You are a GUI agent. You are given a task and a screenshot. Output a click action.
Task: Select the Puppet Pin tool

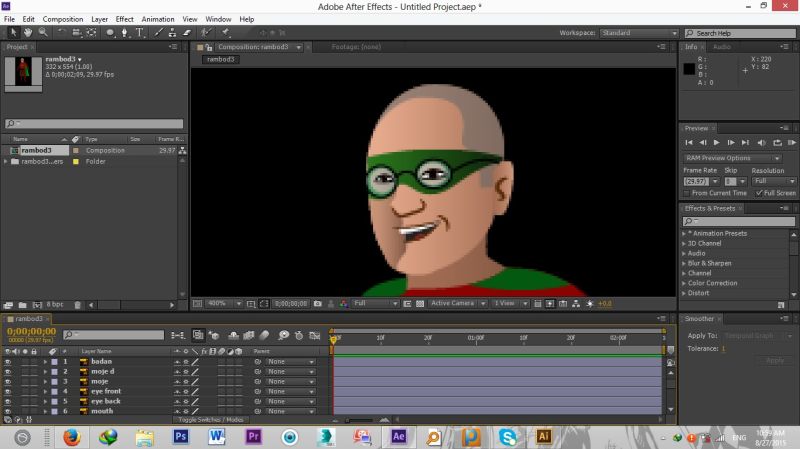(x=225, y=32)
